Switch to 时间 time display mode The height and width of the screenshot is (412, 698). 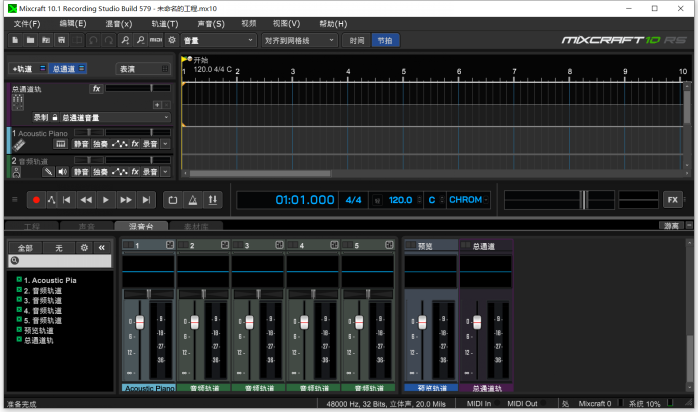pyautogui.click(x=357, y=40)
